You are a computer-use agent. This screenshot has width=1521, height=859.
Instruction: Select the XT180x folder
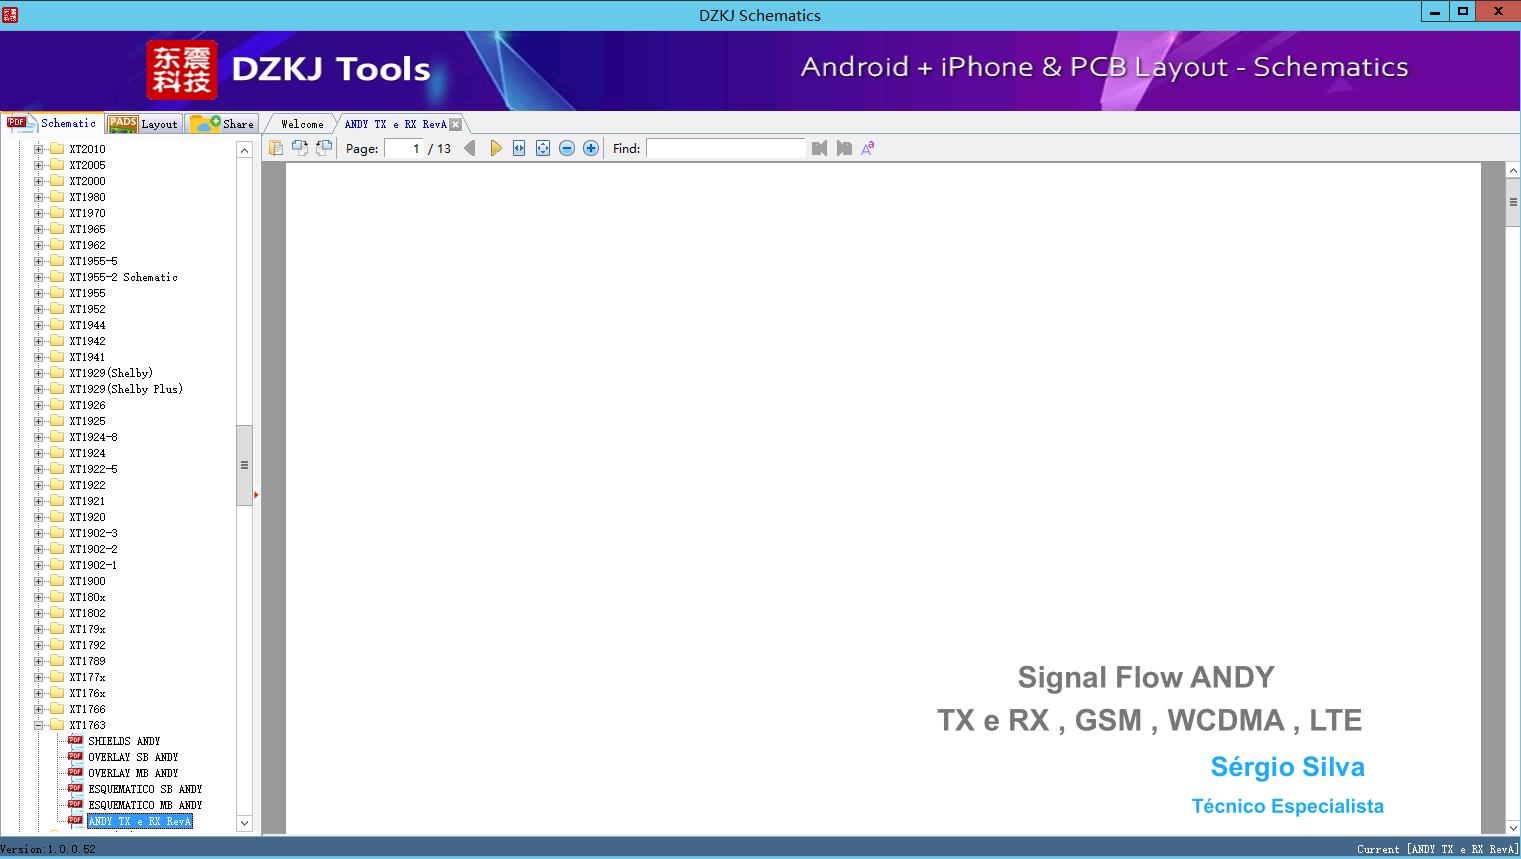(87, 597)
